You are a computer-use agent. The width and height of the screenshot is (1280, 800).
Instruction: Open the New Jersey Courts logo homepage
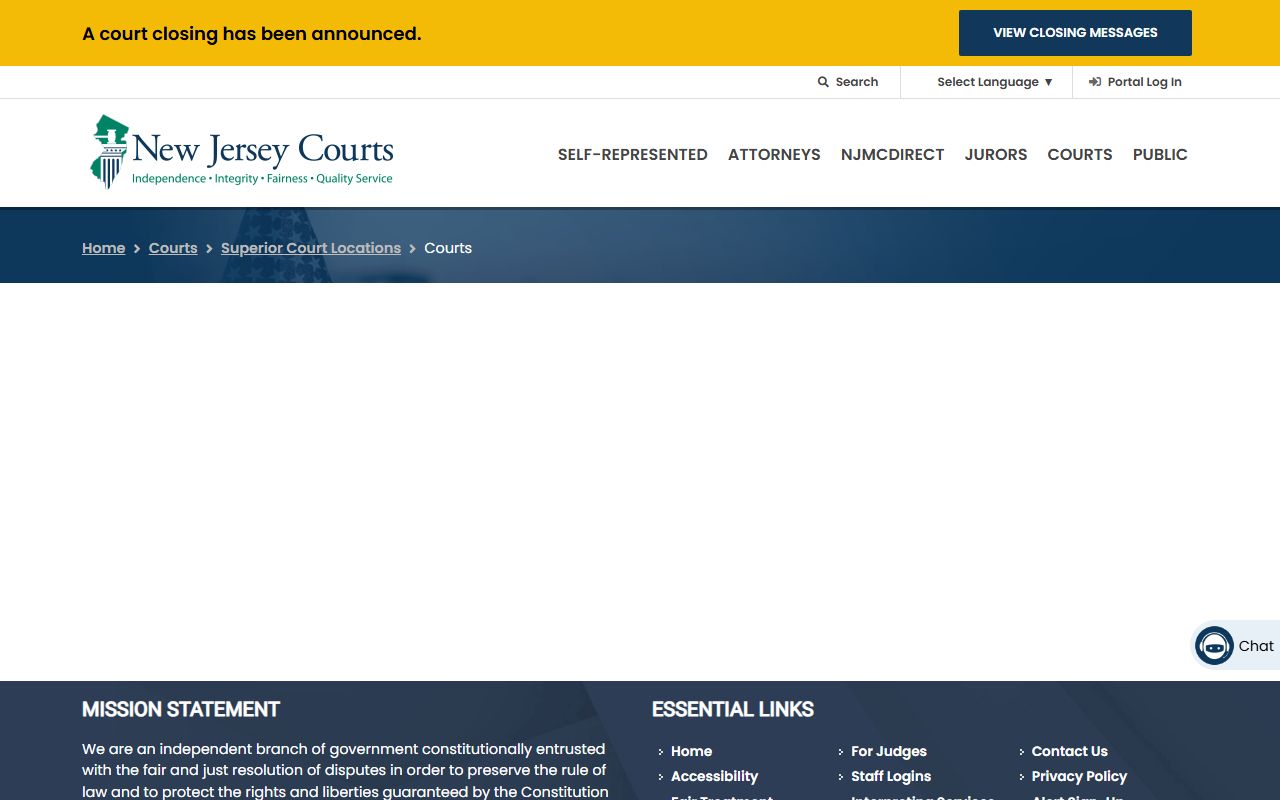pos(242,152)
